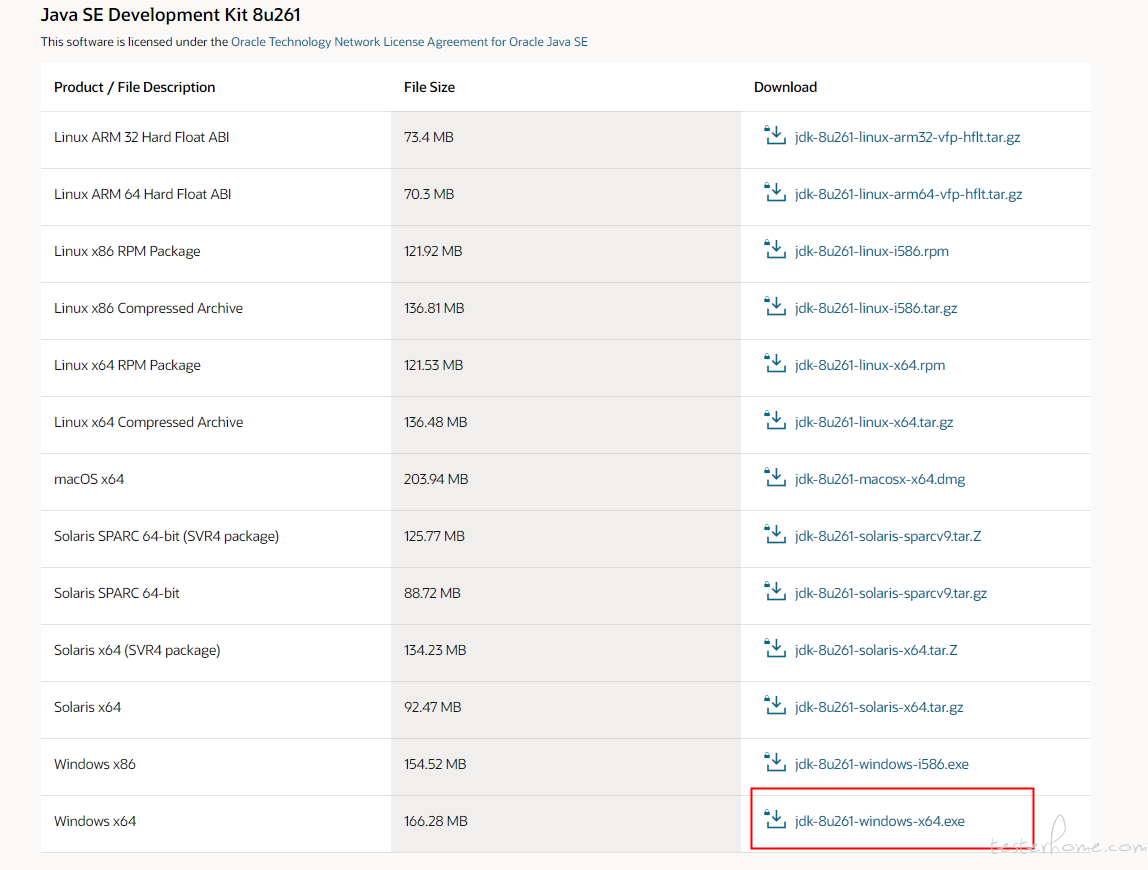Screen dimensions: 1148x870
Task: Download jdk-8u261-solaris-x64.tar.Z file link
Action: (x=876, y=650)
